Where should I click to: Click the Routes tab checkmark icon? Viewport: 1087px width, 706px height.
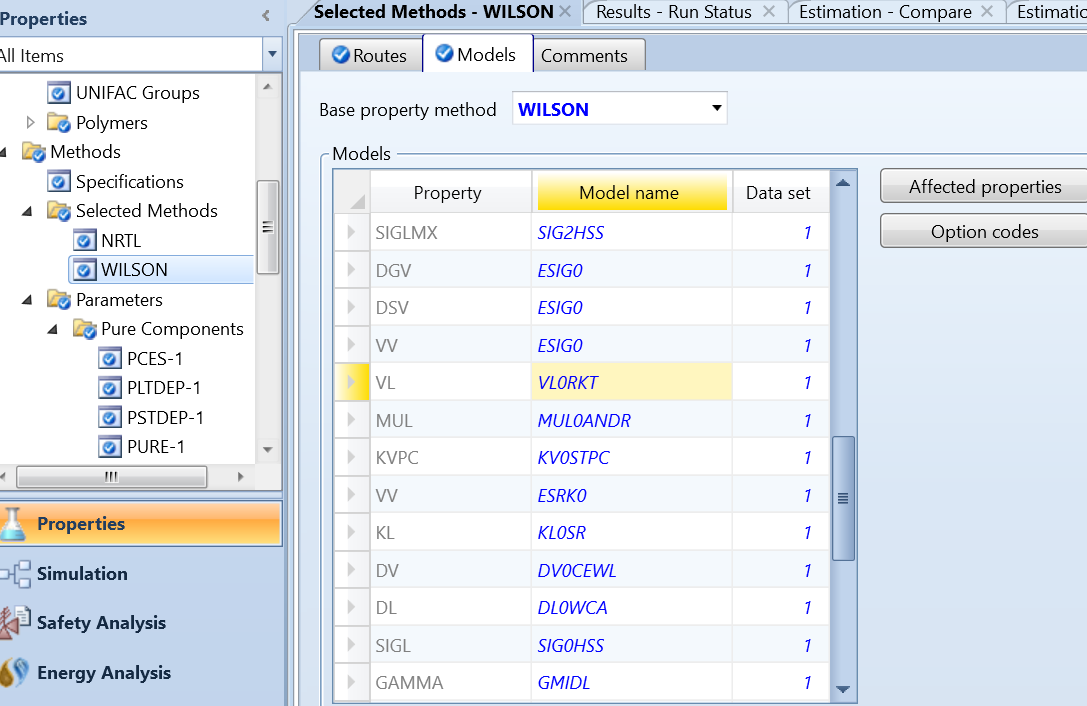pyautogui.click(x=340, y=55)
